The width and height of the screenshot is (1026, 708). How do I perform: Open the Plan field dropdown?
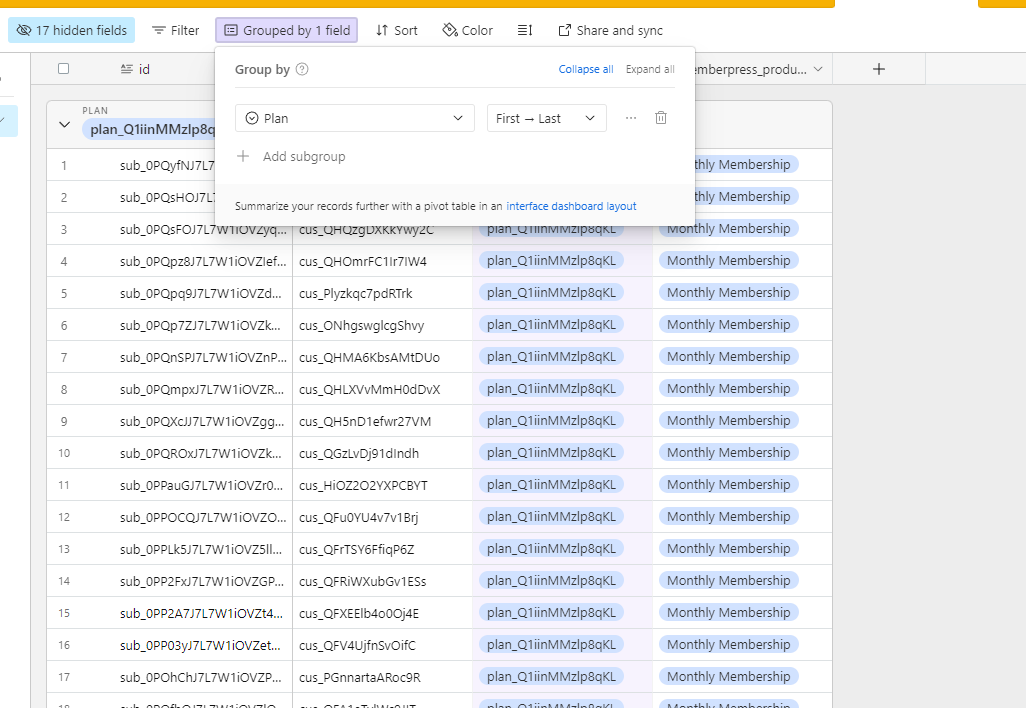tap(354, 118)
